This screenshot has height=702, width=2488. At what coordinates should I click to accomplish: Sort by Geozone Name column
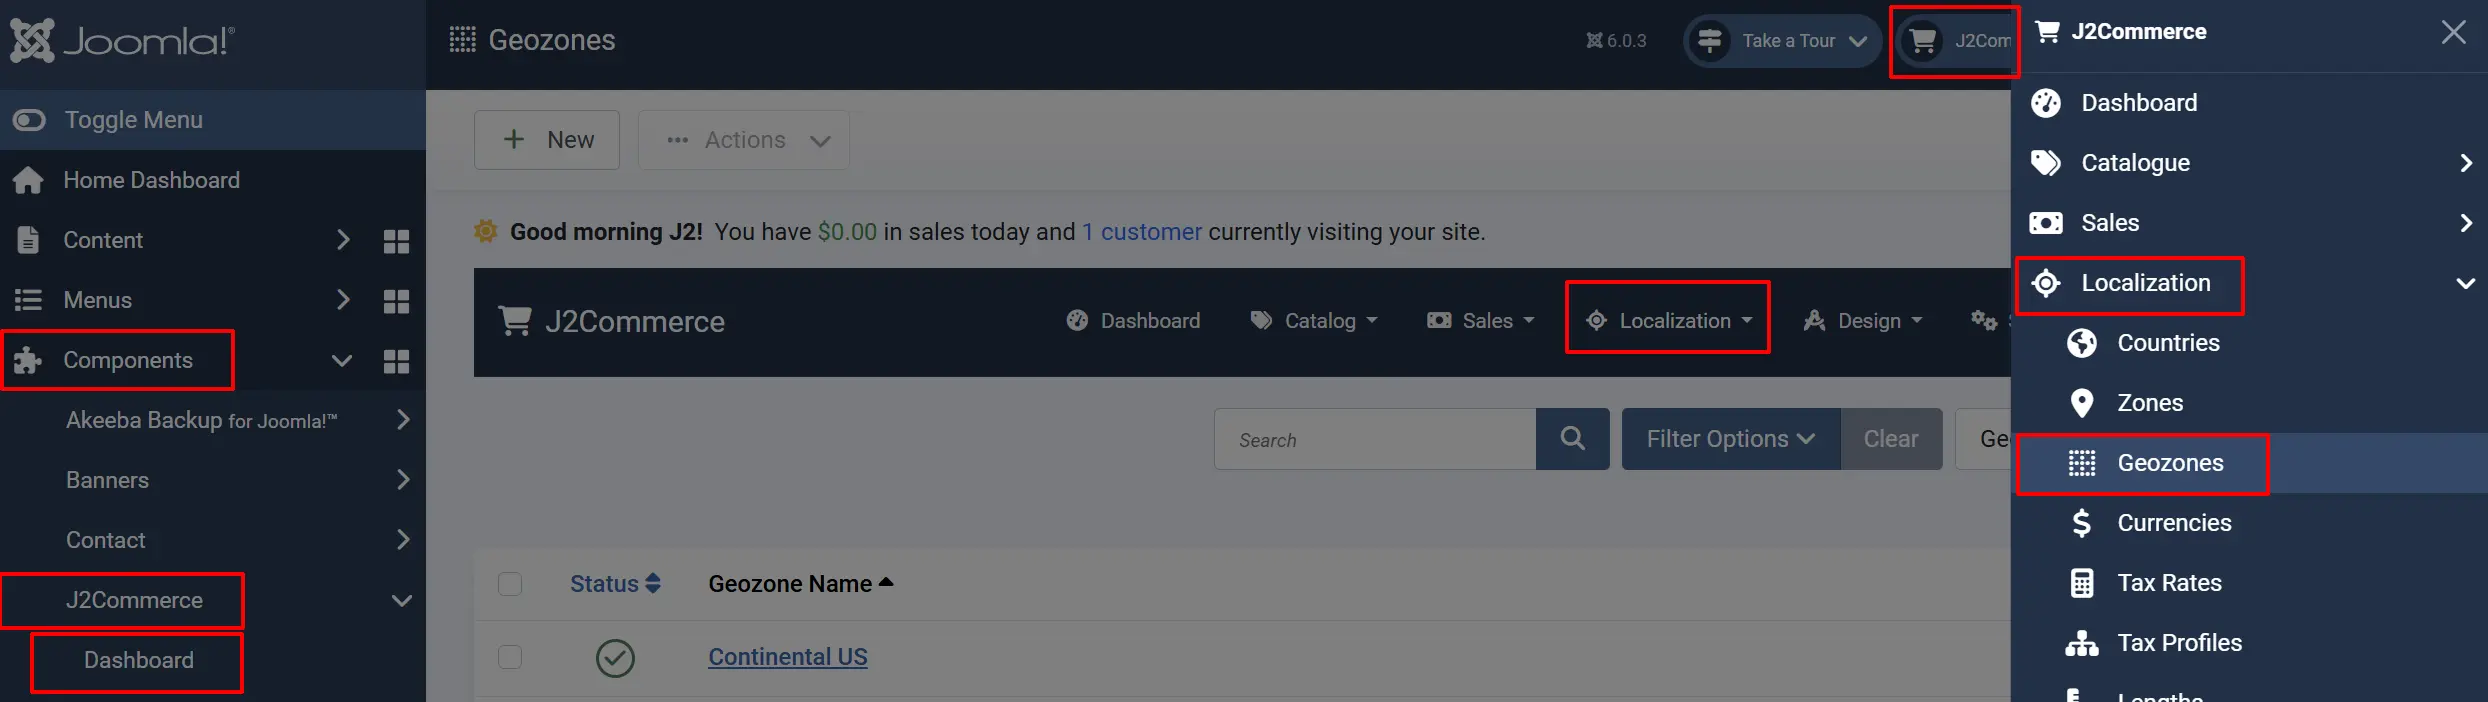point(800,584)
